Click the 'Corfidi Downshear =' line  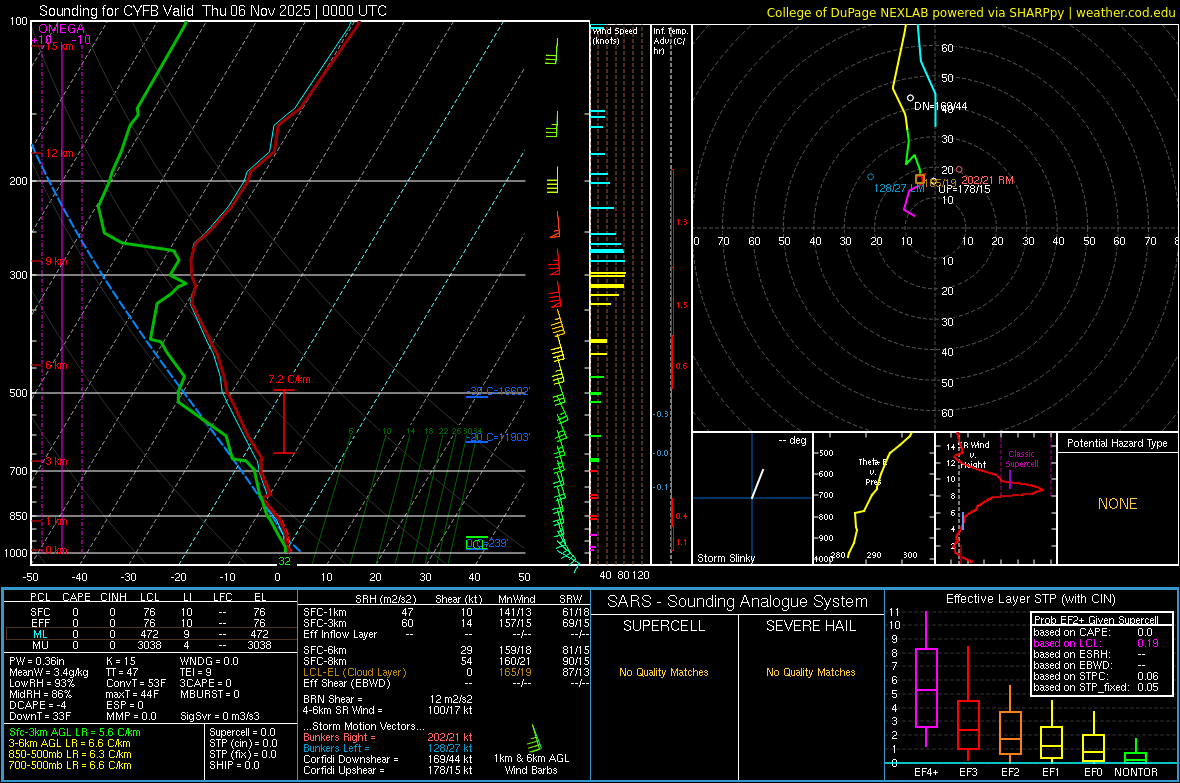388,759
